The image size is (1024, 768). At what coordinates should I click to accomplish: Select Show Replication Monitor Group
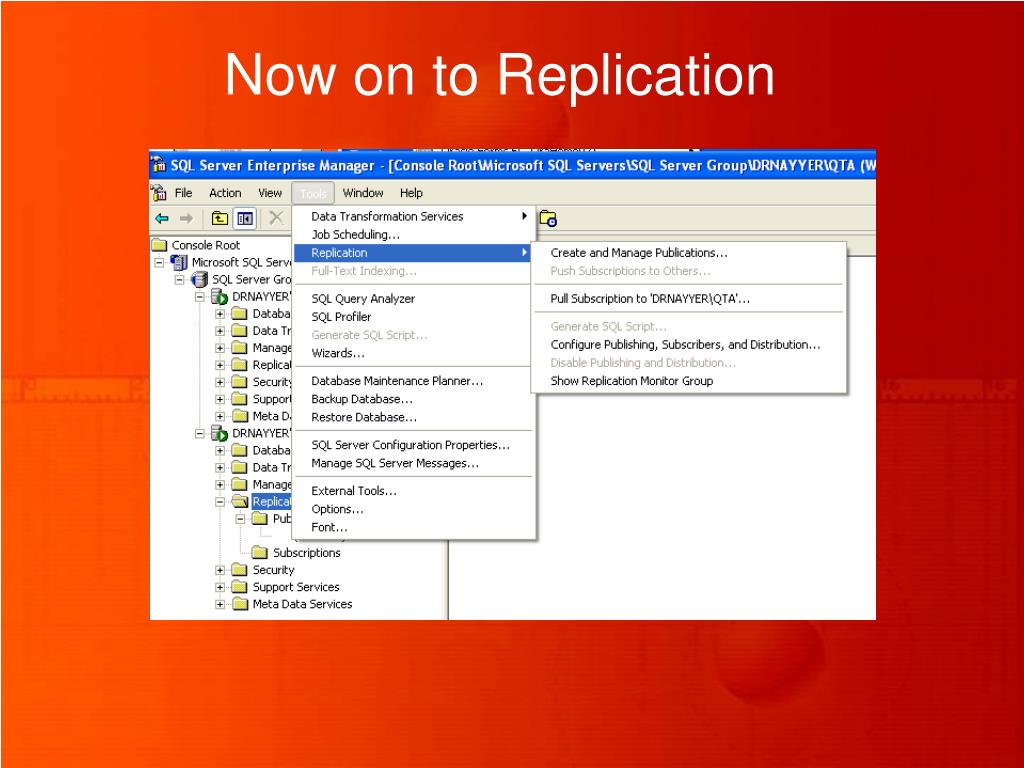click(689, 381)
